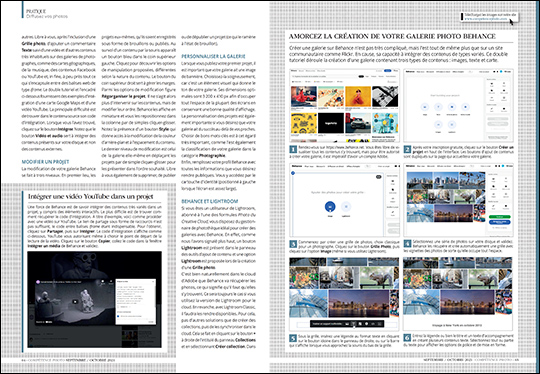Click the embed code dialog in the YouTube screenshot

[x=135, y=301]
